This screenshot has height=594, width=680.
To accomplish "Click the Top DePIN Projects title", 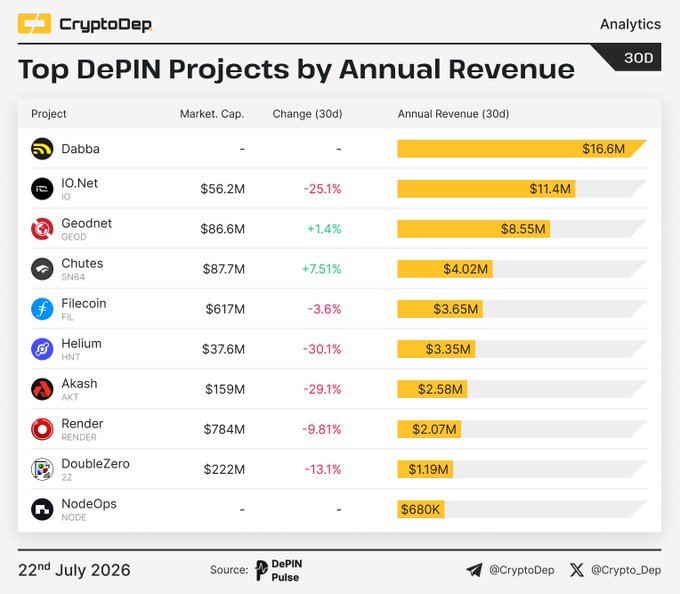I will point(296,69).
